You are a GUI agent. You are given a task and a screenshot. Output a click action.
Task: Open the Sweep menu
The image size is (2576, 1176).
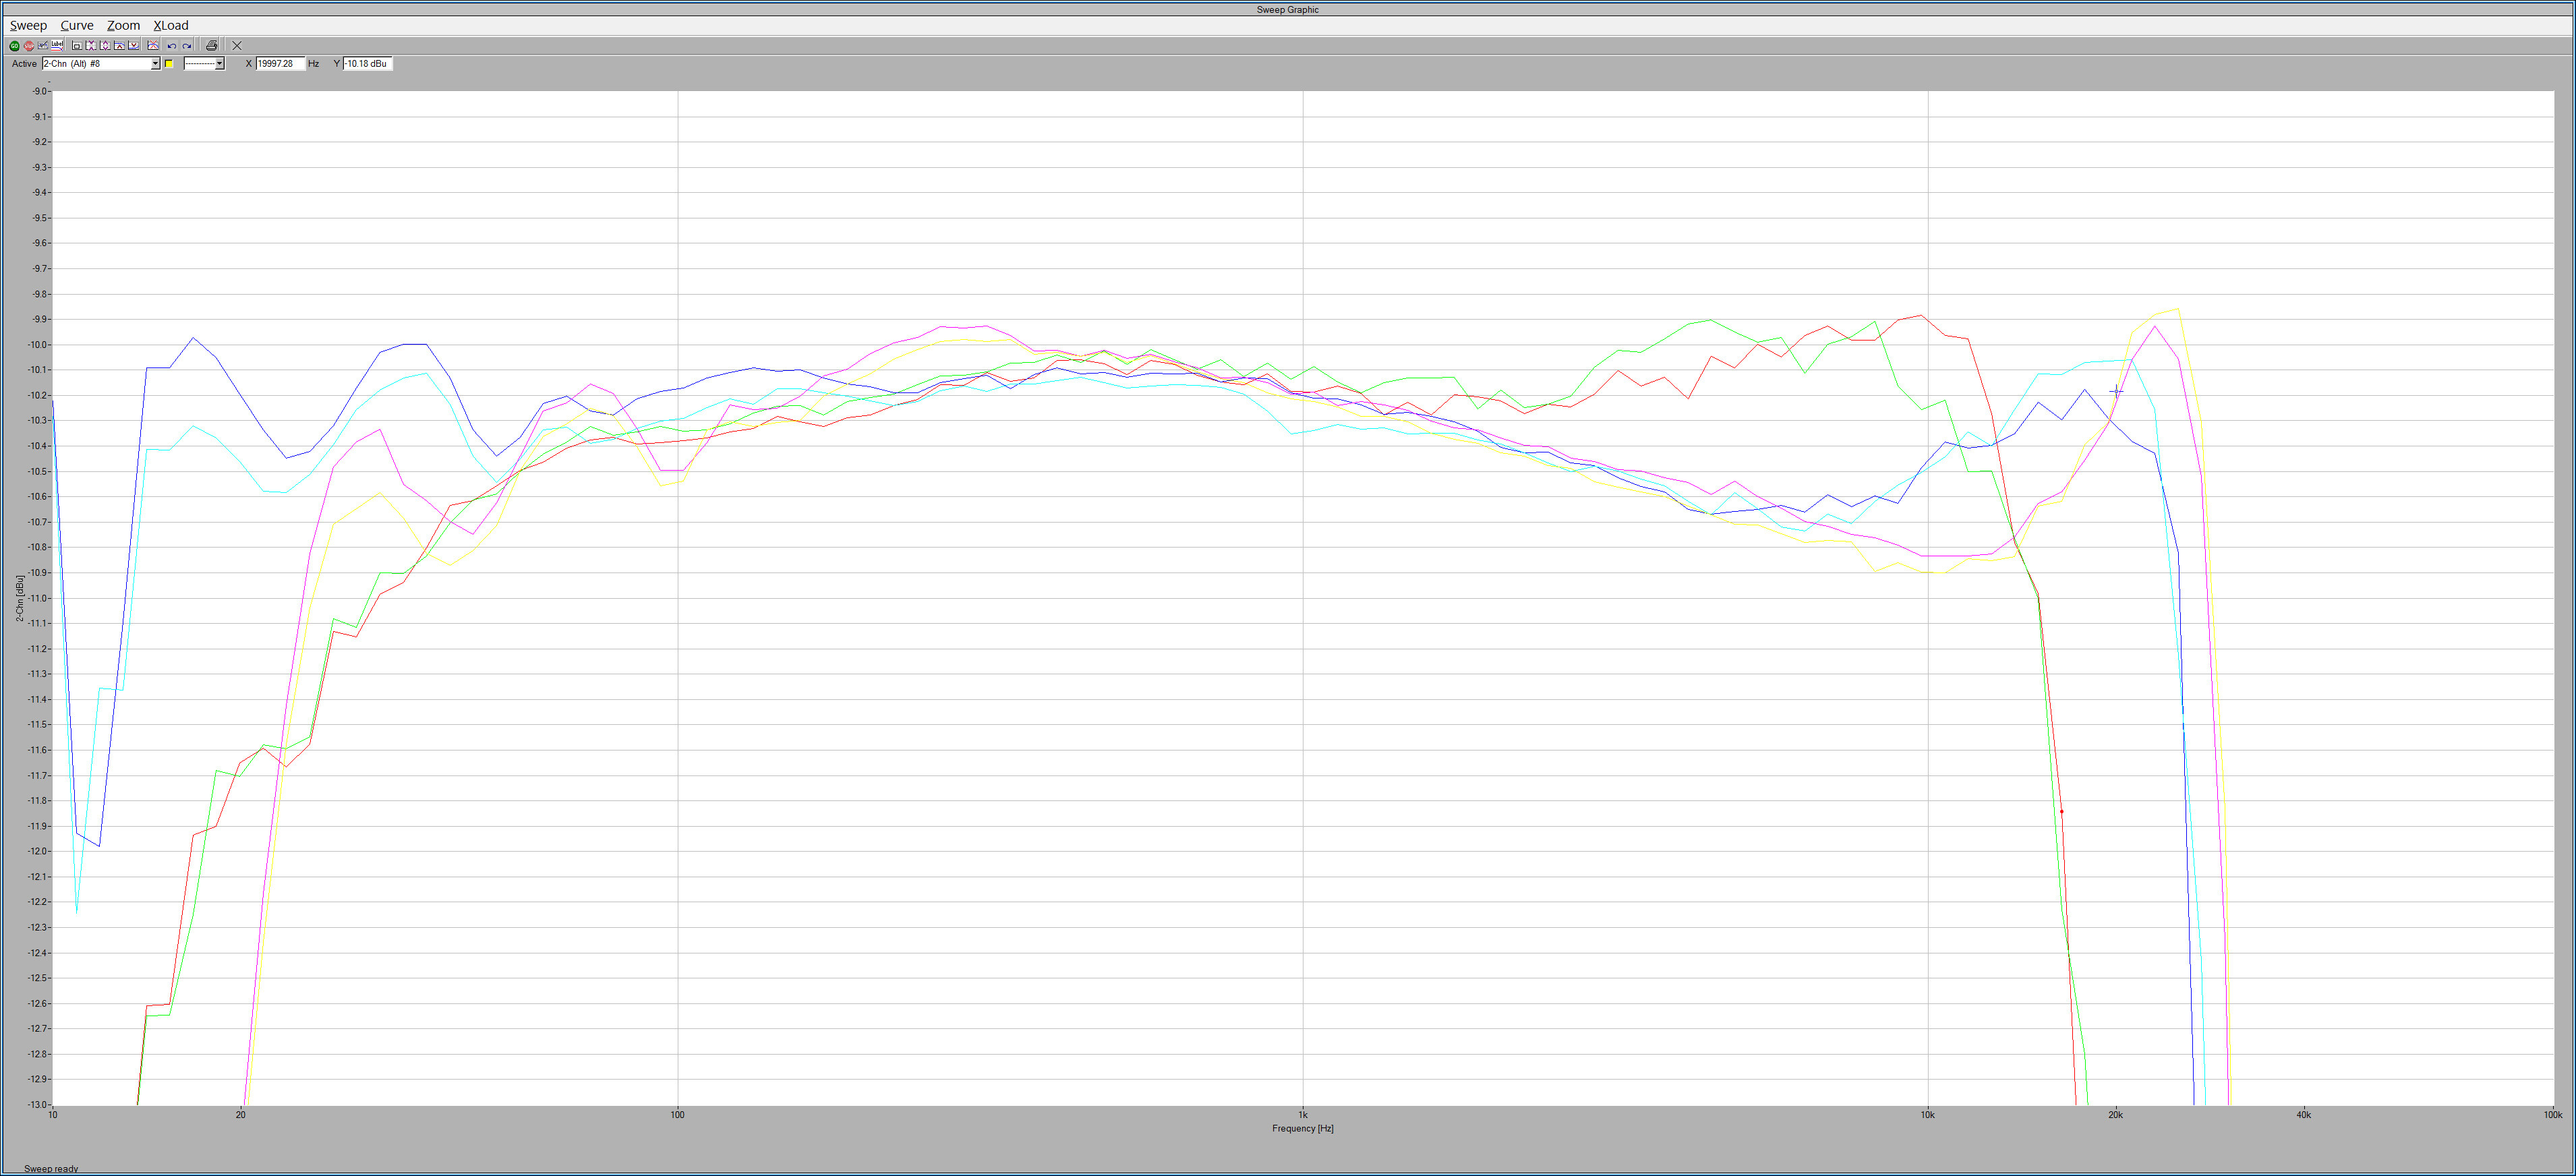point(28,25)
